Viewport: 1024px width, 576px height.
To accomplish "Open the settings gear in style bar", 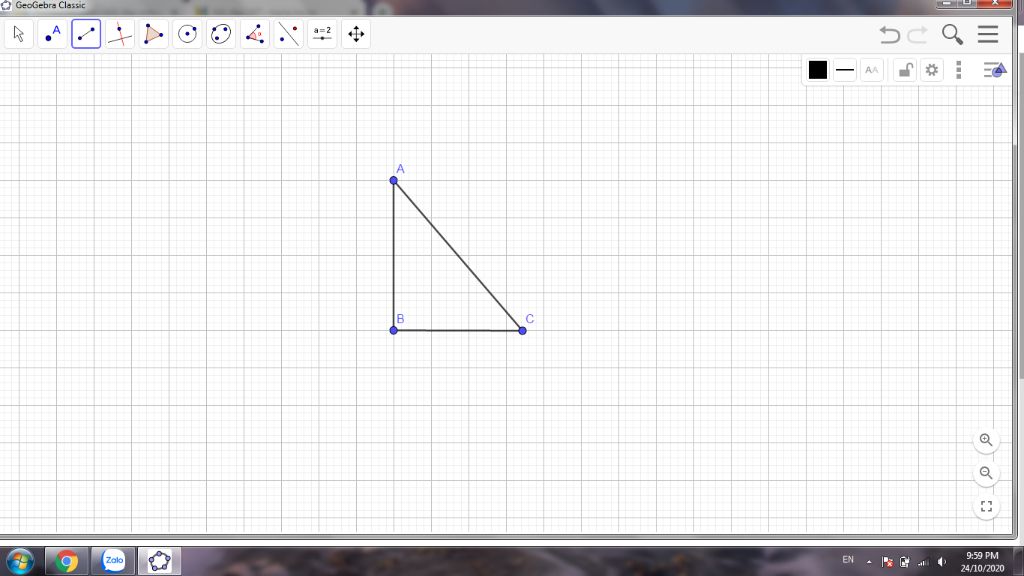I will click(932, 70).
